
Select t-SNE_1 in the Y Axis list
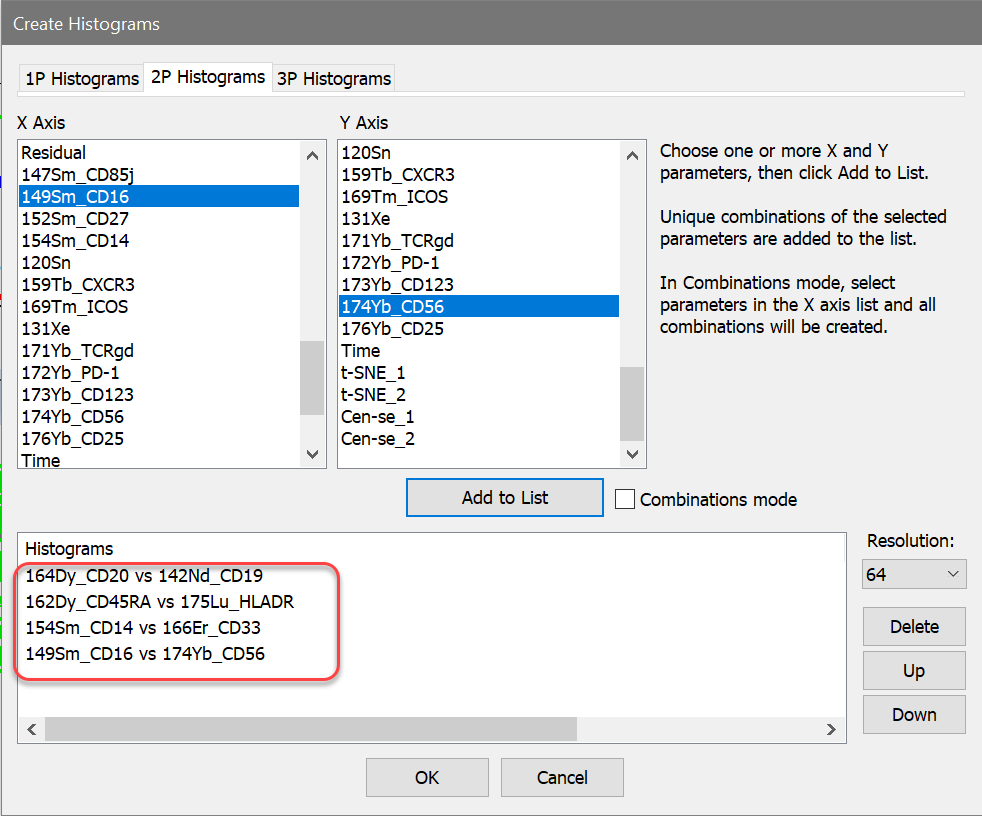[x=373, y=373]
